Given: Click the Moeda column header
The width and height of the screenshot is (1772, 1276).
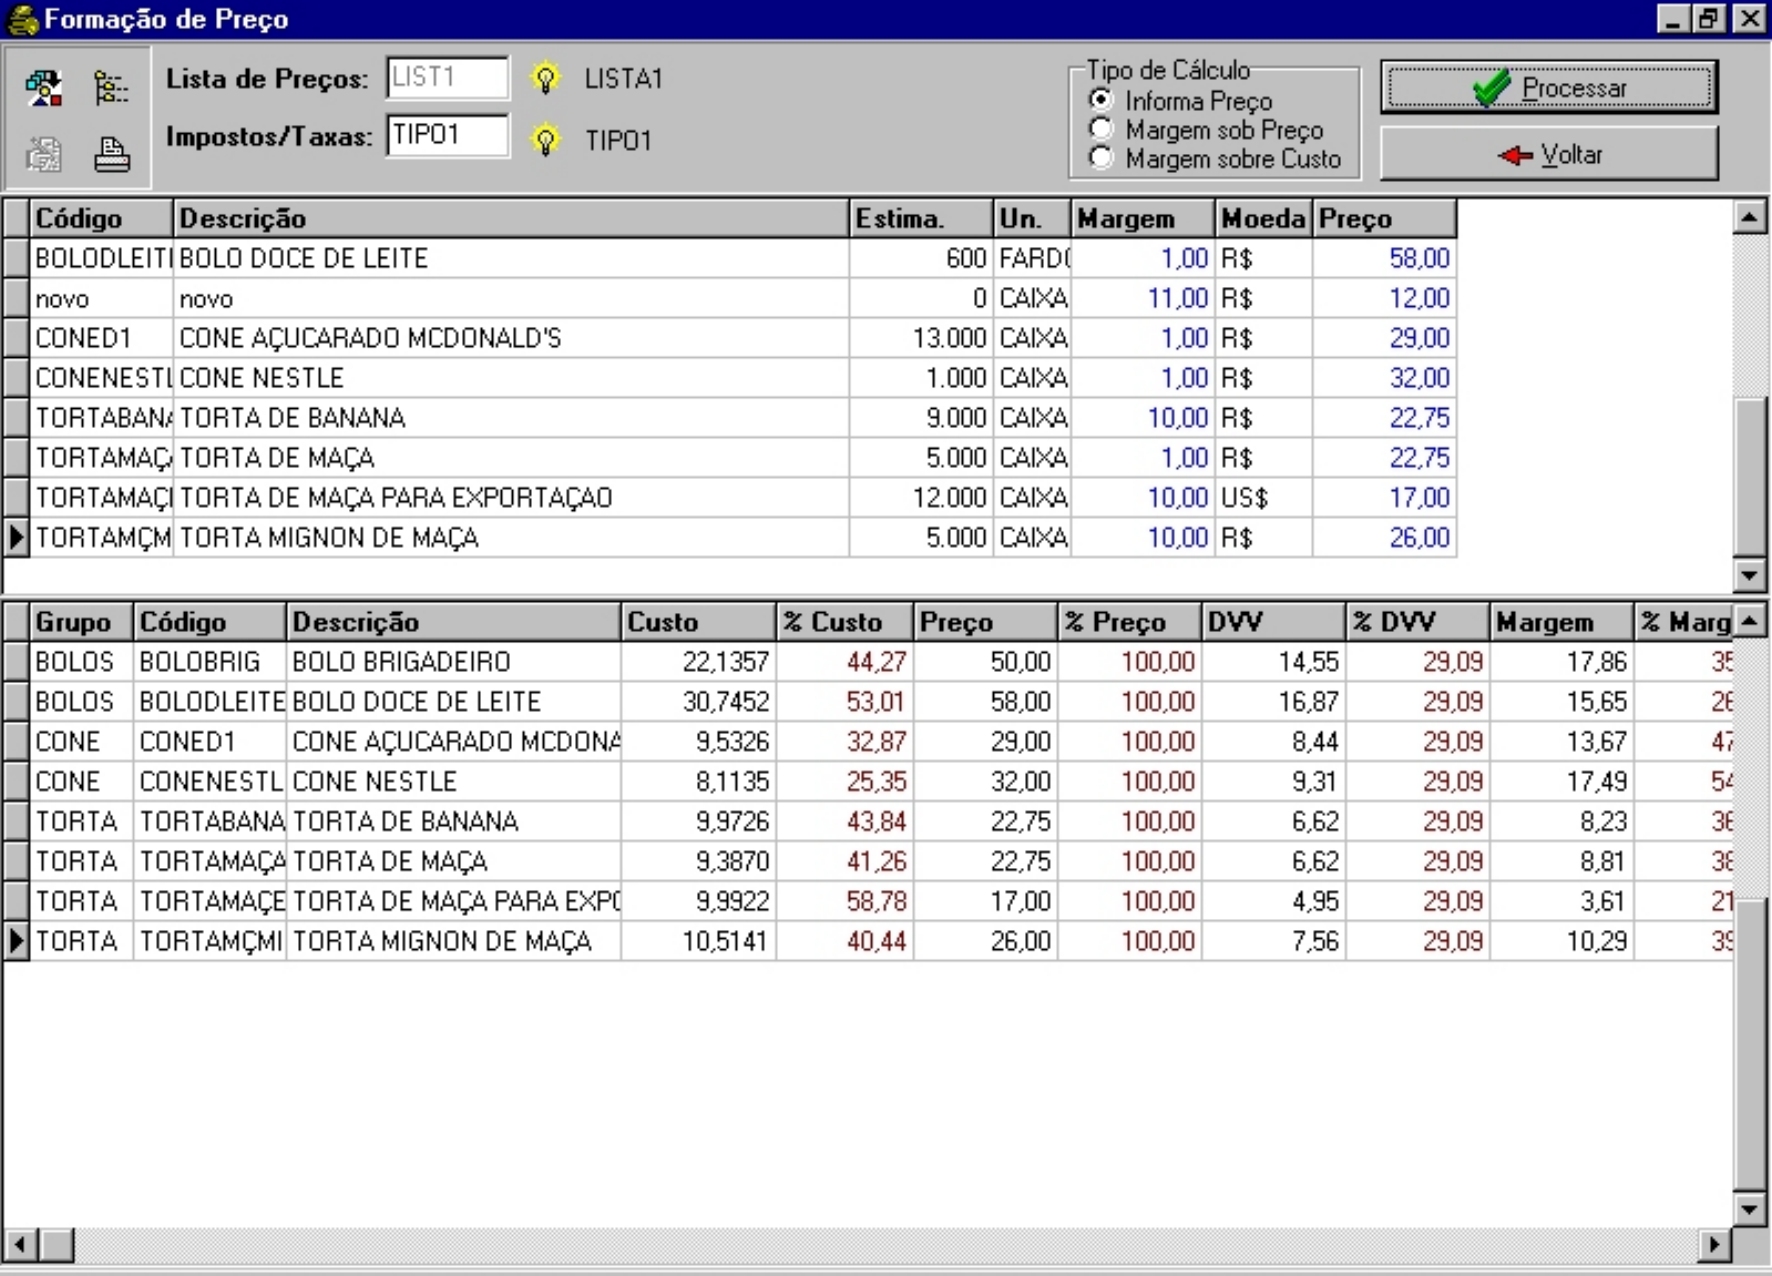Looking at the screenshot, I should click(1263, 218).
